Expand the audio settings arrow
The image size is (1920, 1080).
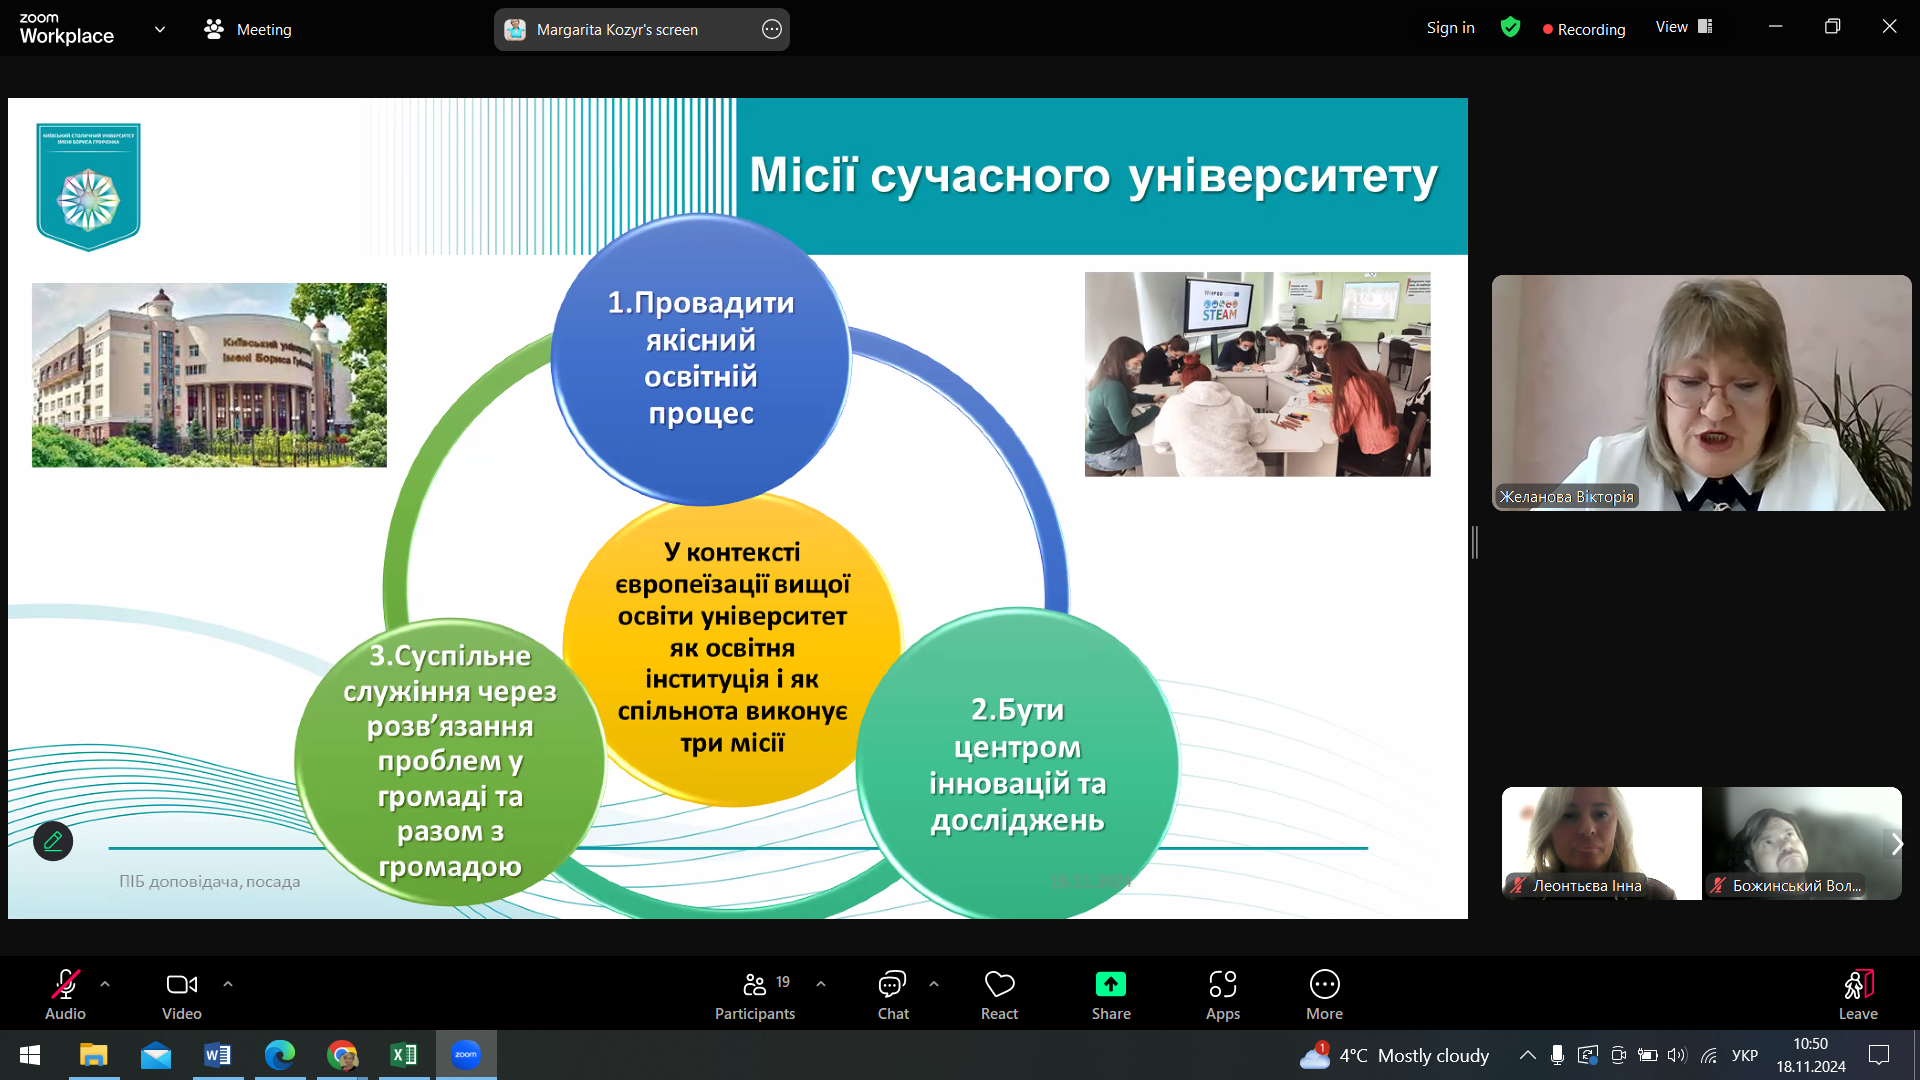(105, 984)
